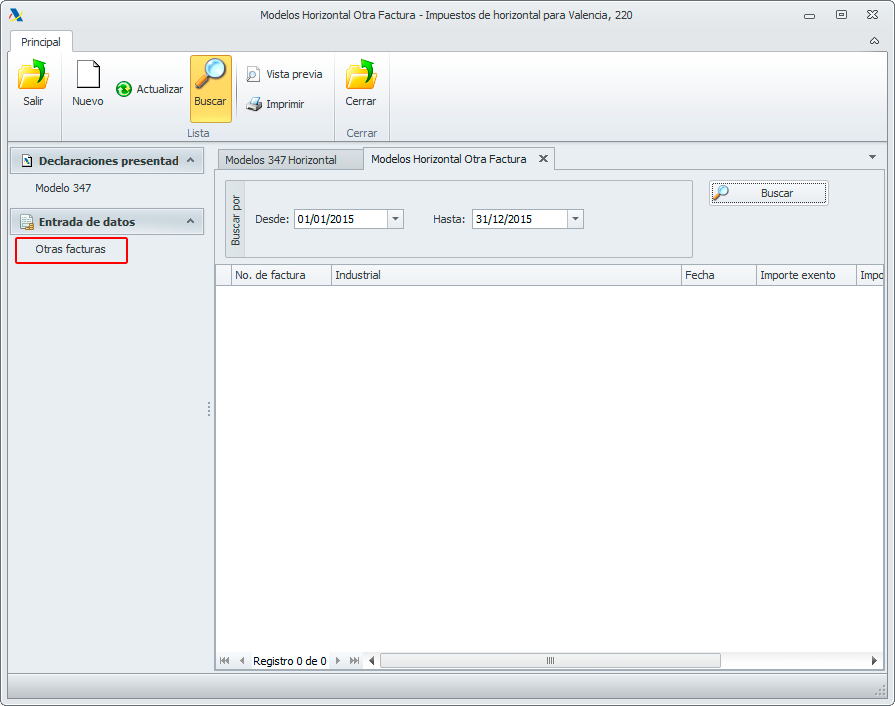
Task: Minimize the application window
Action: click(x=809, y=16)
